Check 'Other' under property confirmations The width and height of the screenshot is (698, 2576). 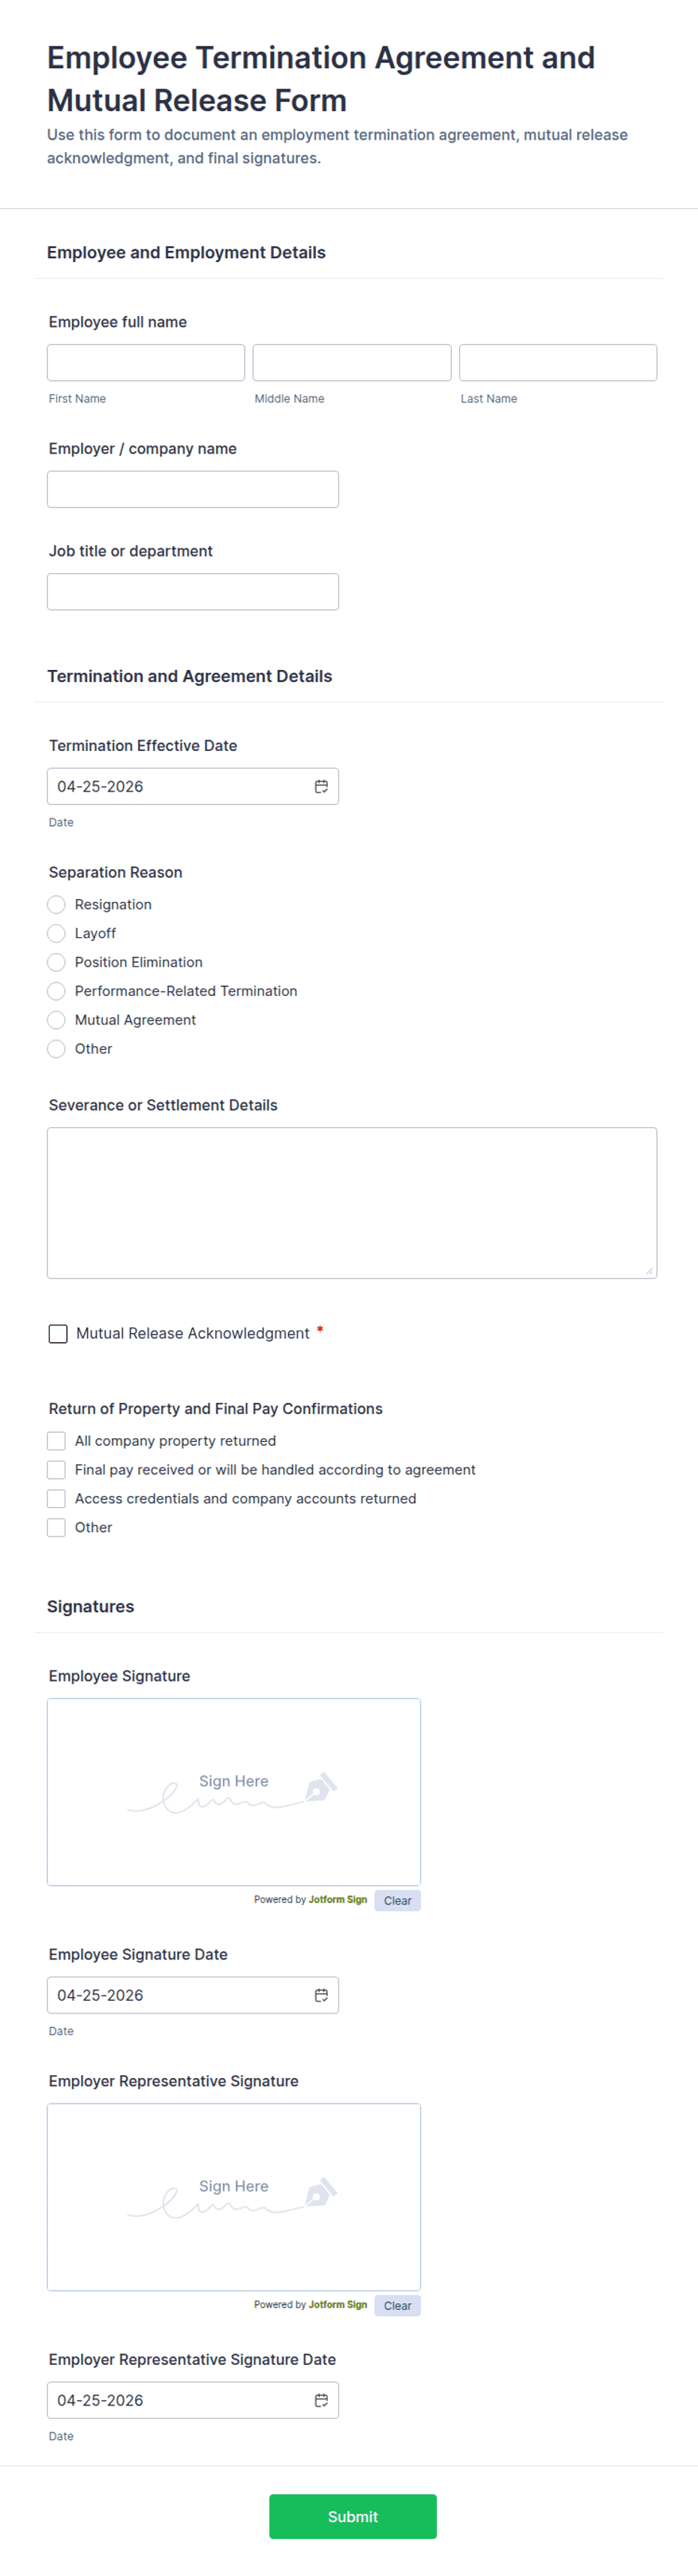pos(56,1527)
